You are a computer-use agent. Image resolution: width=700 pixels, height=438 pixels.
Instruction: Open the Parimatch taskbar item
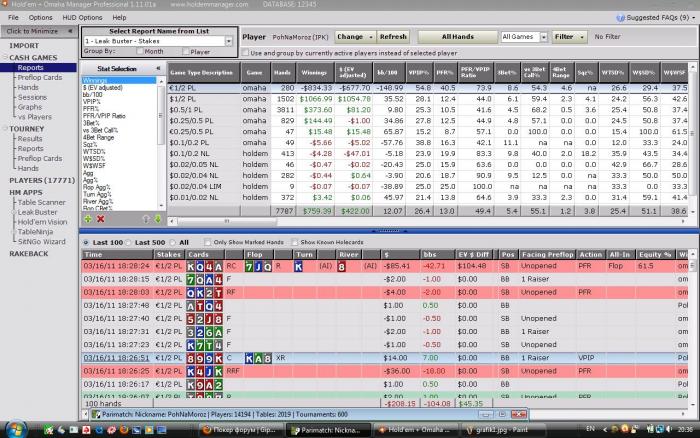pos(328,430)
